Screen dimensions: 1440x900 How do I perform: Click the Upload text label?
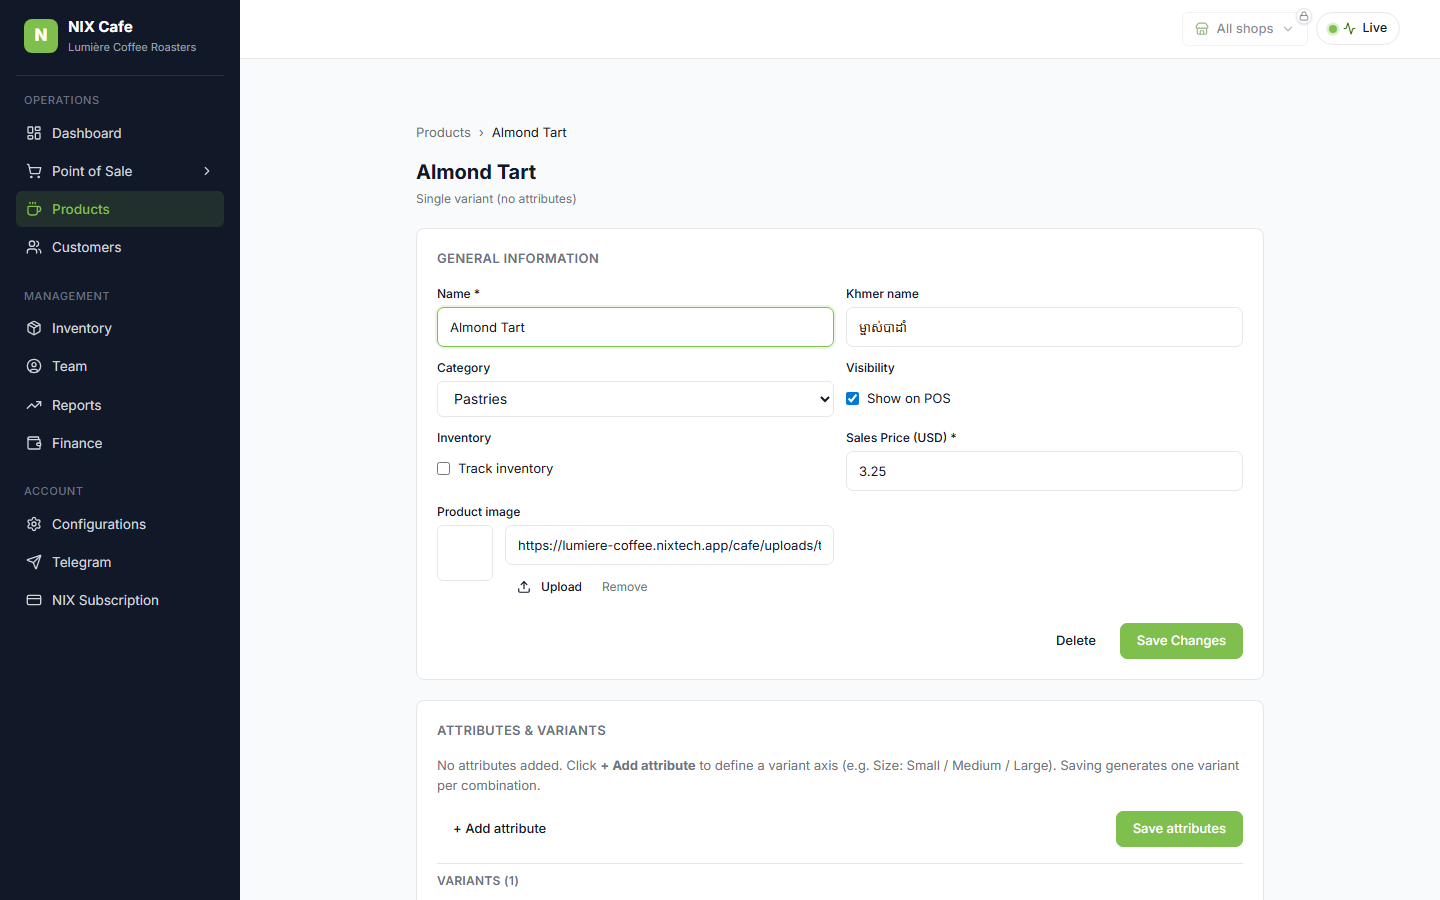[x=561, y=587]
